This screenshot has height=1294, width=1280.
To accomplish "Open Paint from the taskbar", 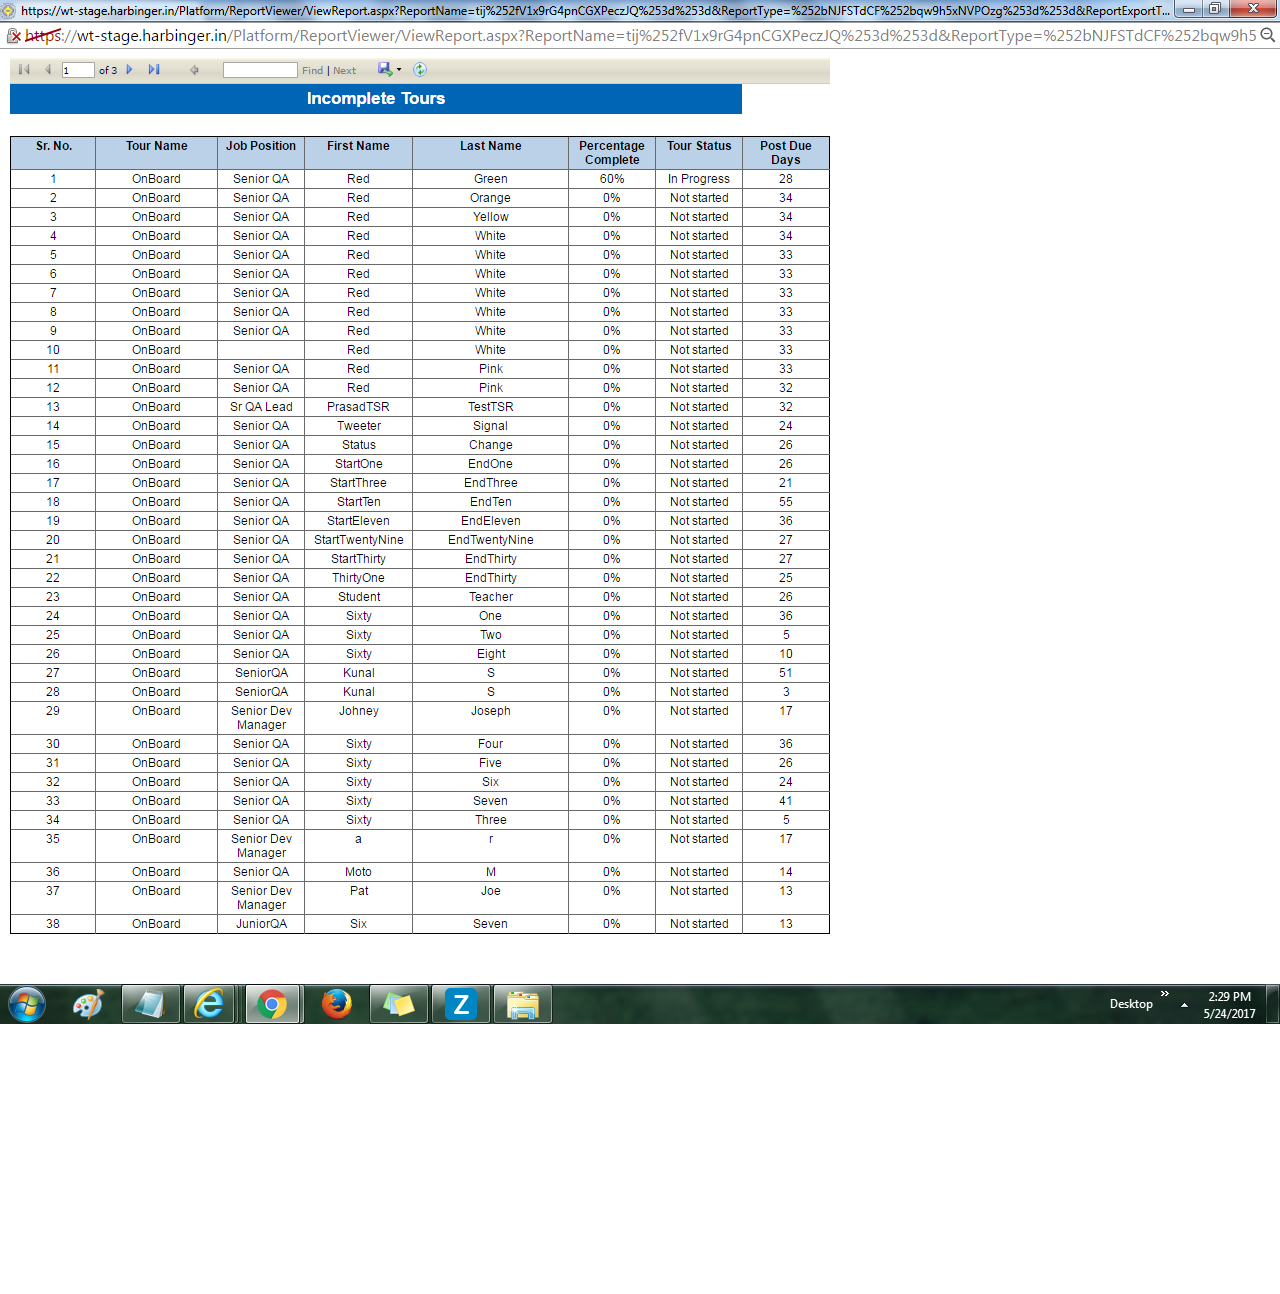I will pyautogui.click(x=88, y=1004).
